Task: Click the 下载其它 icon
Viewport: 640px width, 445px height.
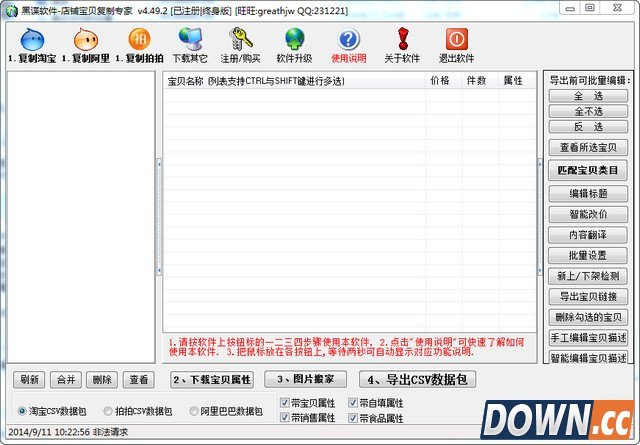Action: (190, 40)
